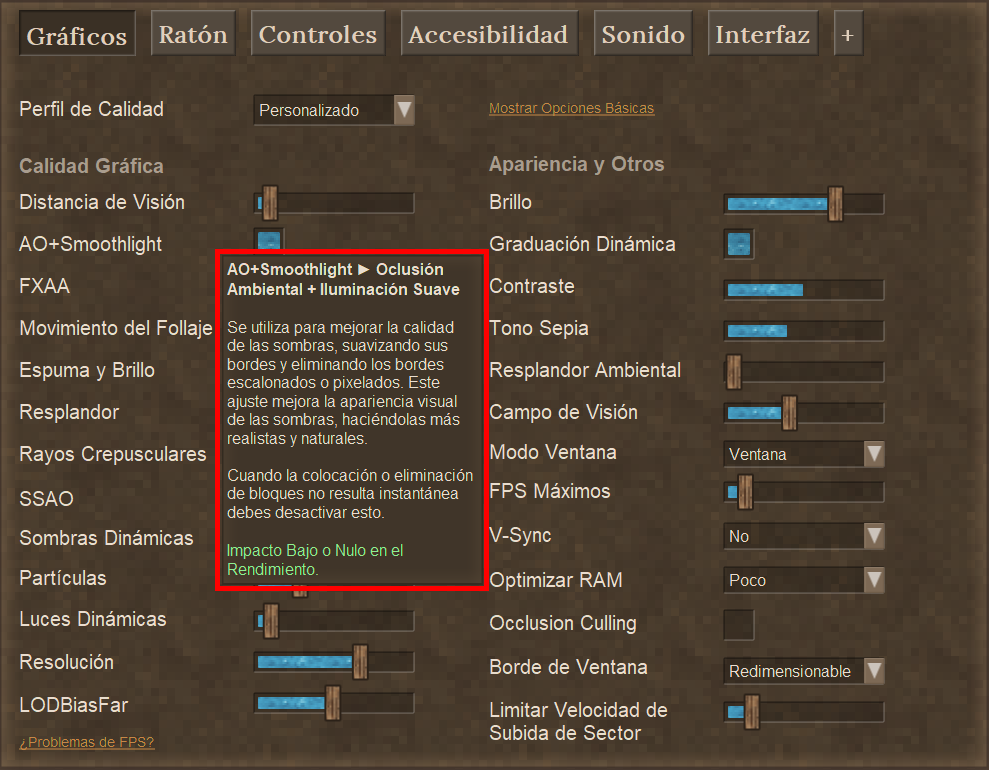Expand the Optimizar RAM dropdown
This screenshot has width=989, height=770.
[804, 580]
